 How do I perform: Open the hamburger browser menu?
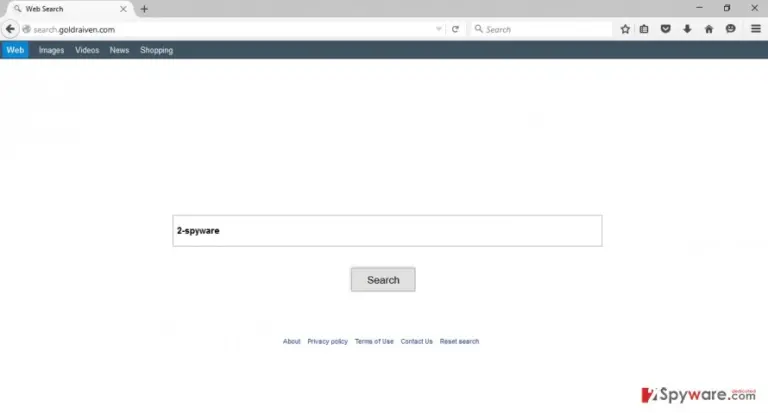coord(756,29)
